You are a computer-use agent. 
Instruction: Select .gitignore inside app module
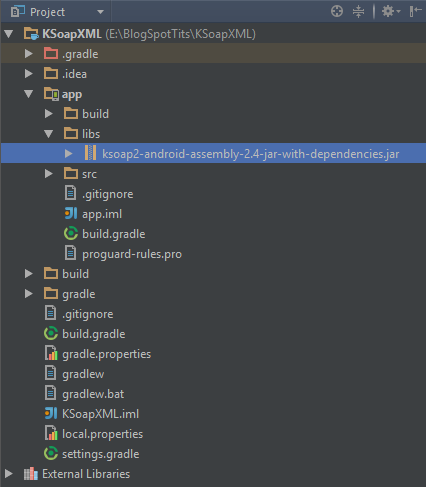pos(107,194)
